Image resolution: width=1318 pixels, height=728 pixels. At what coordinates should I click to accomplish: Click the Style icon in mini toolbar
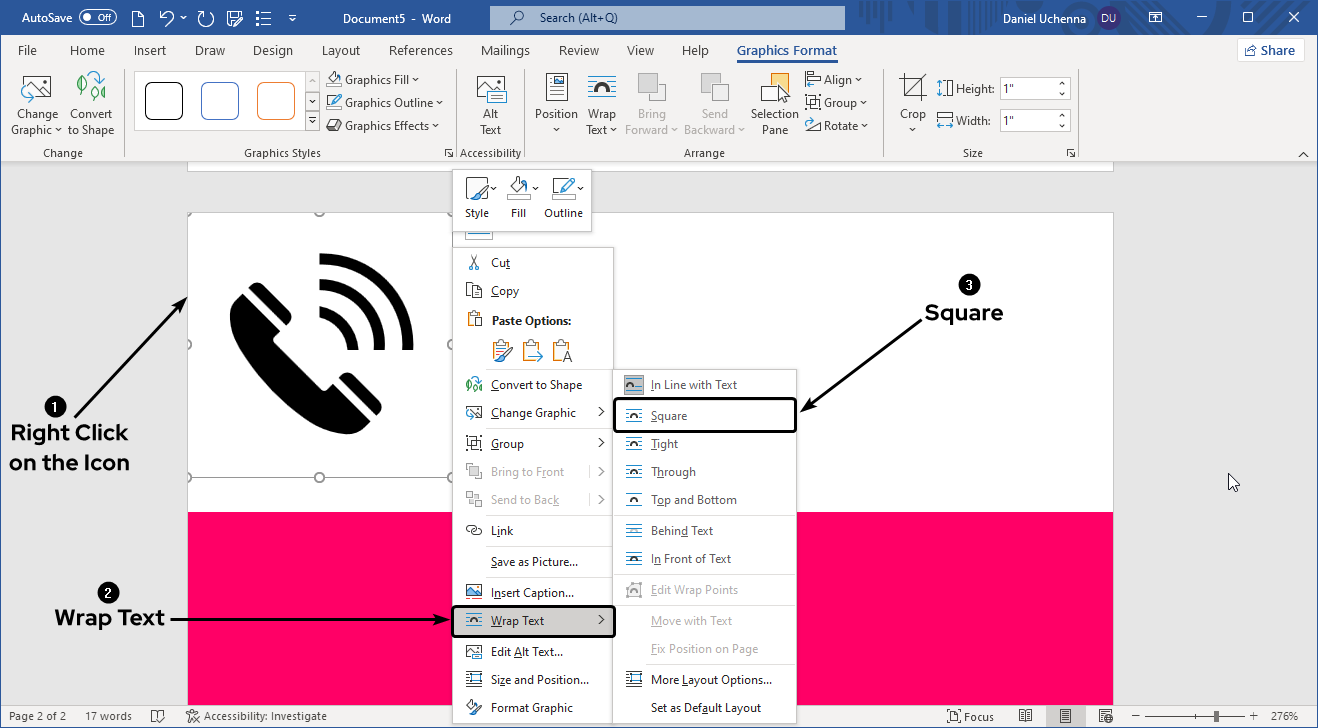pos(477,196)
